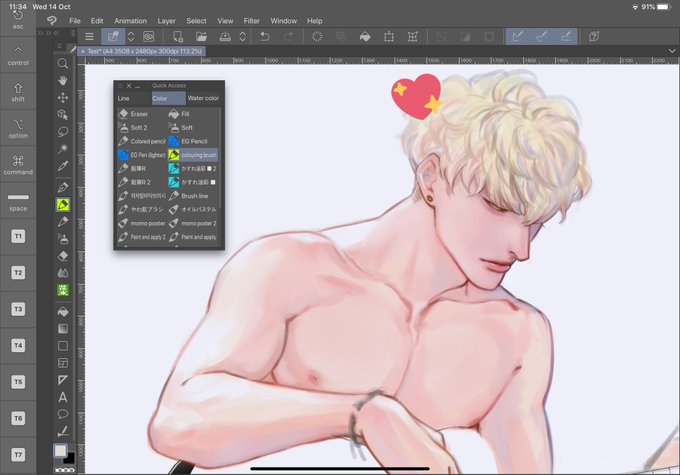Select the Eraser tool in the left toolbar
This screenshot has width=680, height=475.
63,256
